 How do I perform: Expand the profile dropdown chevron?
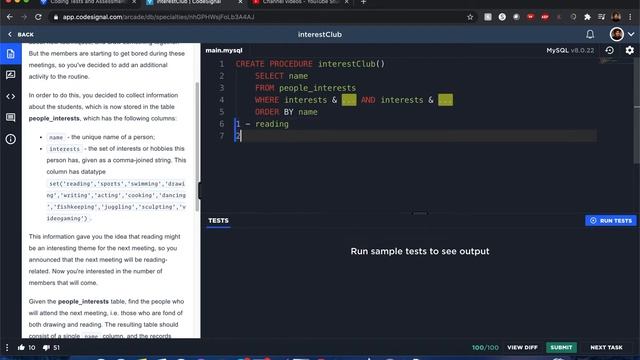(631, 34)
